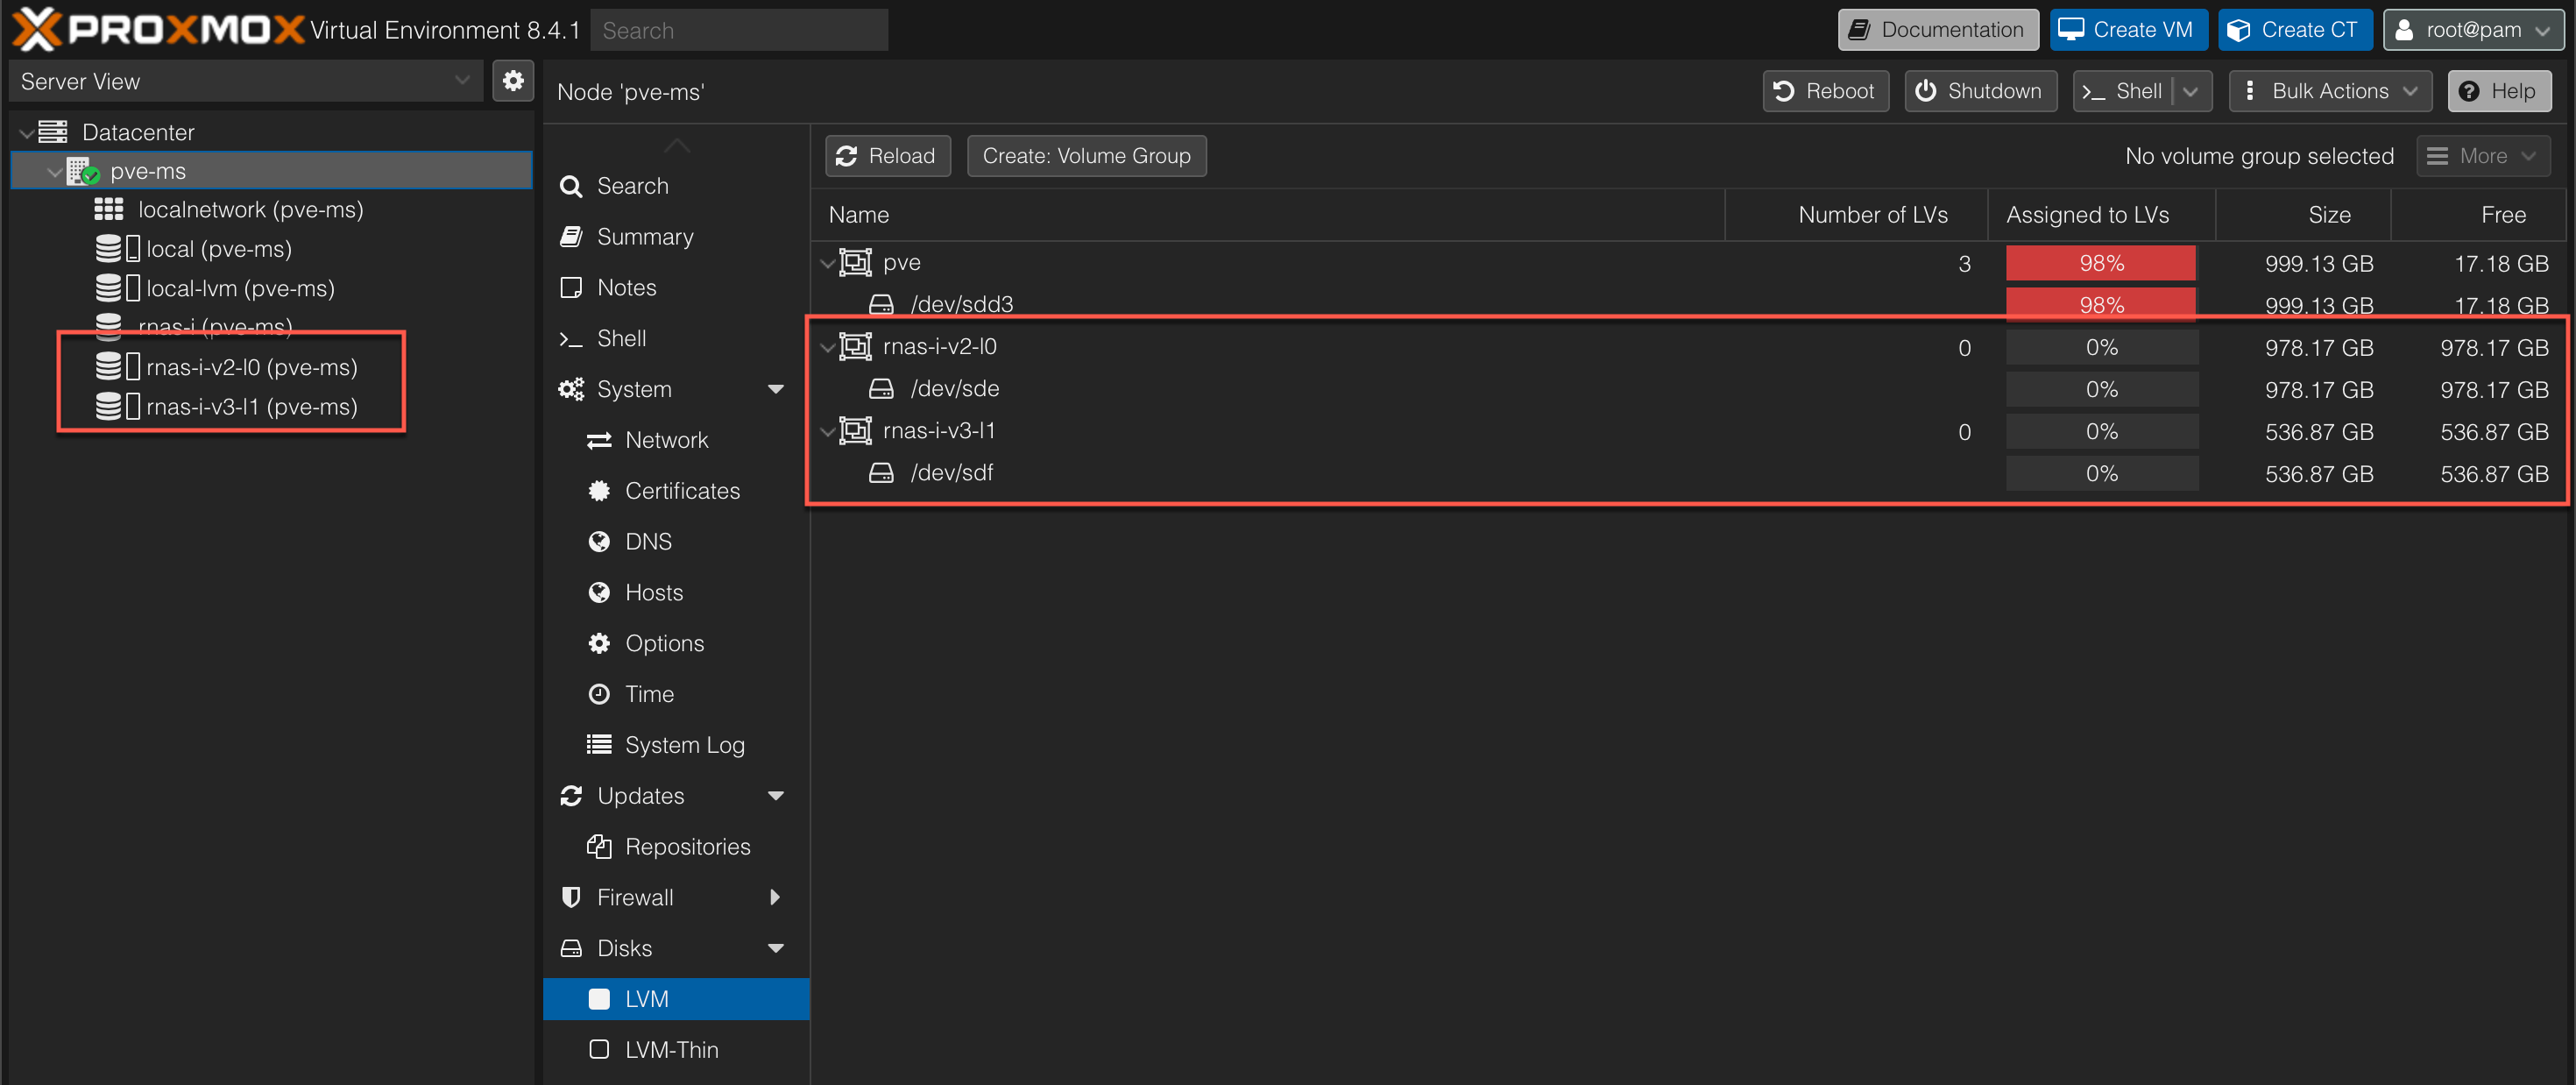The image size is (2576, 1085).
Task: Click the Reload refresh icon
Action: 847,156
